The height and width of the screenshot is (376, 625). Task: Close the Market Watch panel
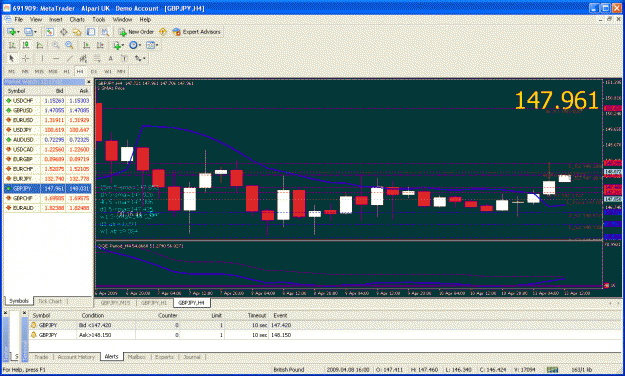click(88, 82)
